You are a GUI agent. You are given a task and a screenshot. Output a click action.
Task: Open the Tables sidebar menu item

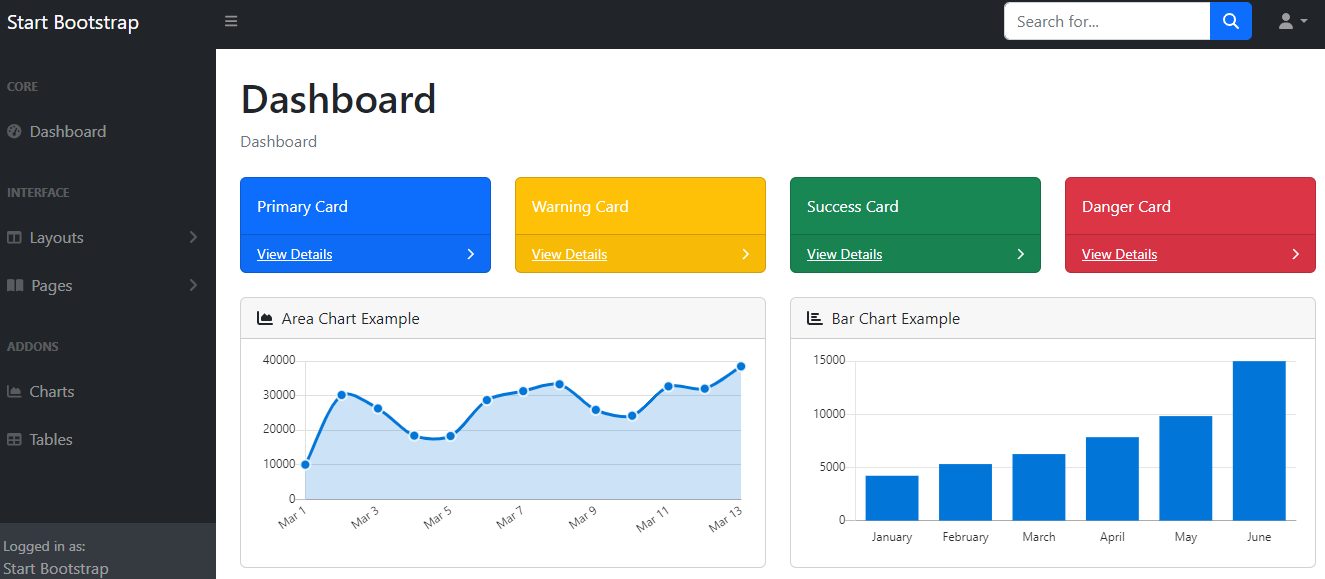(x=51, y=440)
